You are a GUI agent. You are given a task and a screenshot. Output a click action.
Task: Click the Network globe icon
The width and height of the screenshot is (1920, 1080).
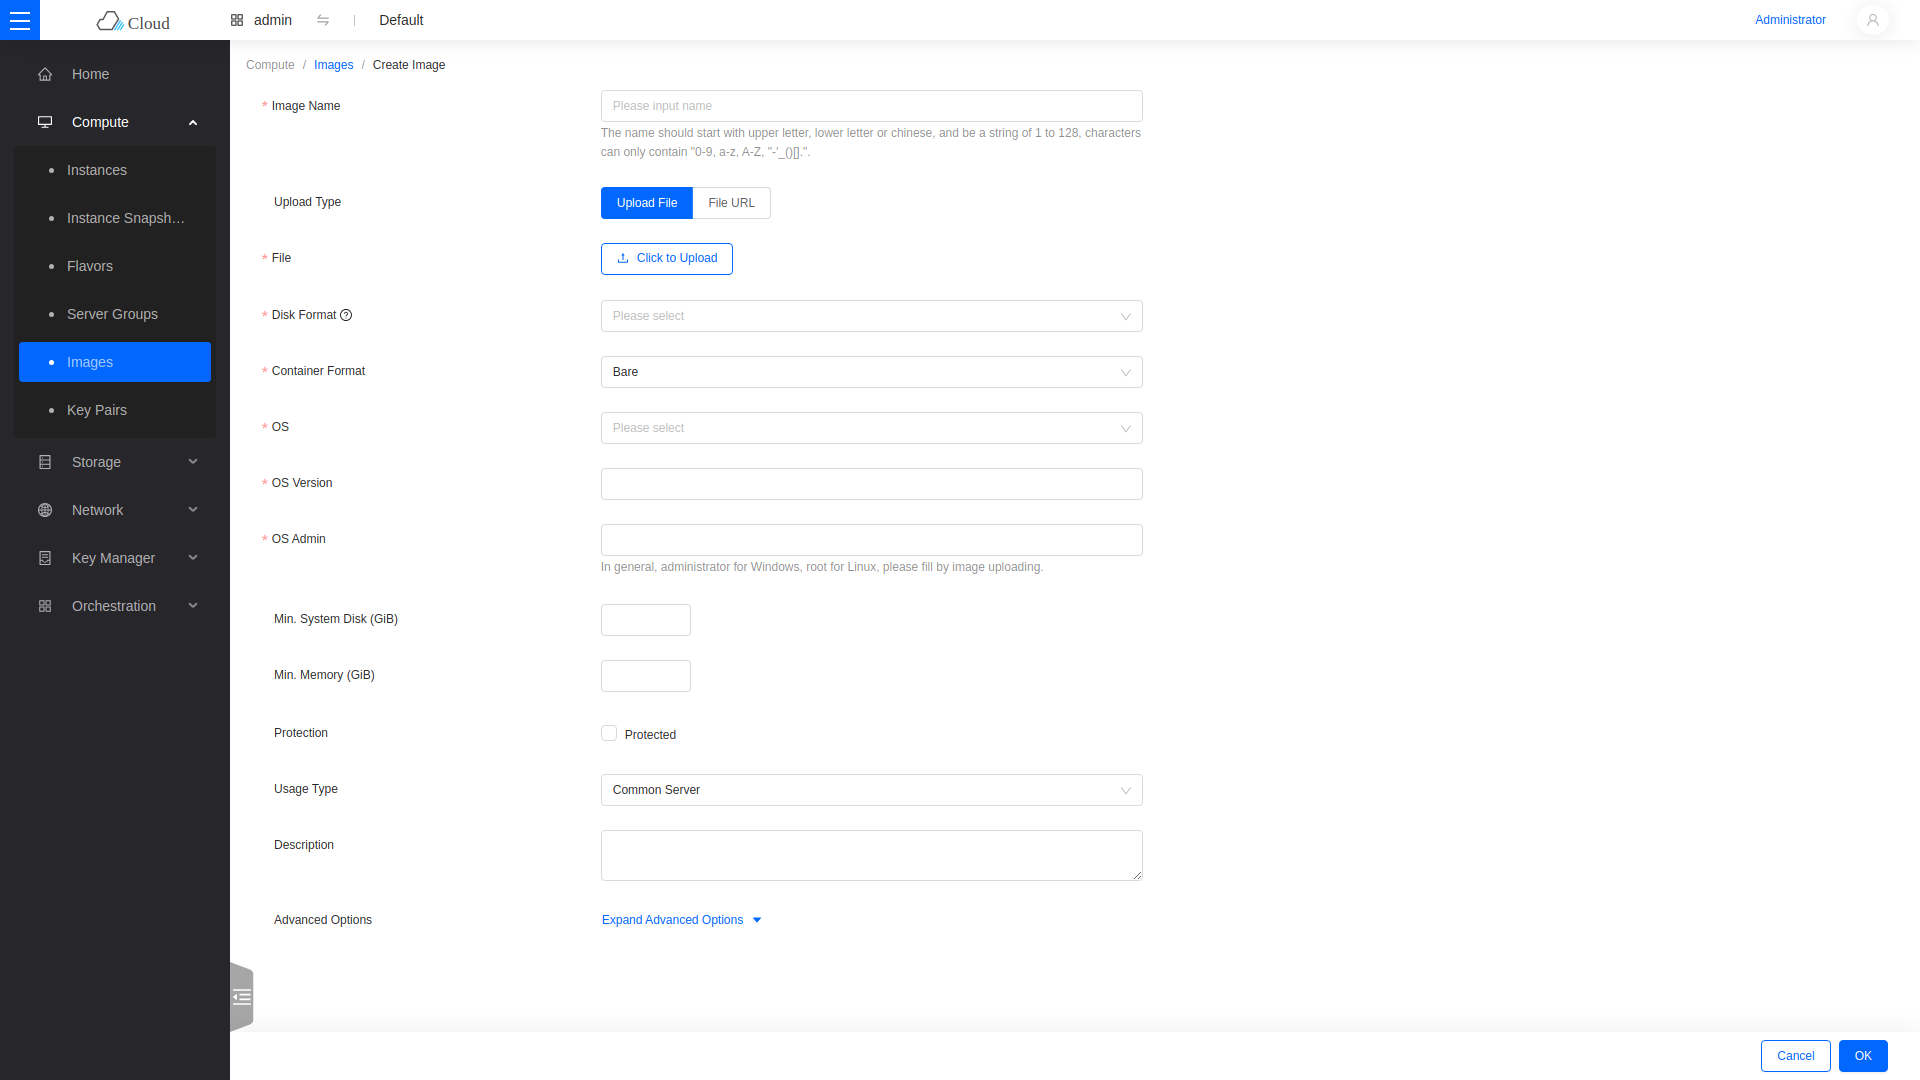(x=45, y=510)
